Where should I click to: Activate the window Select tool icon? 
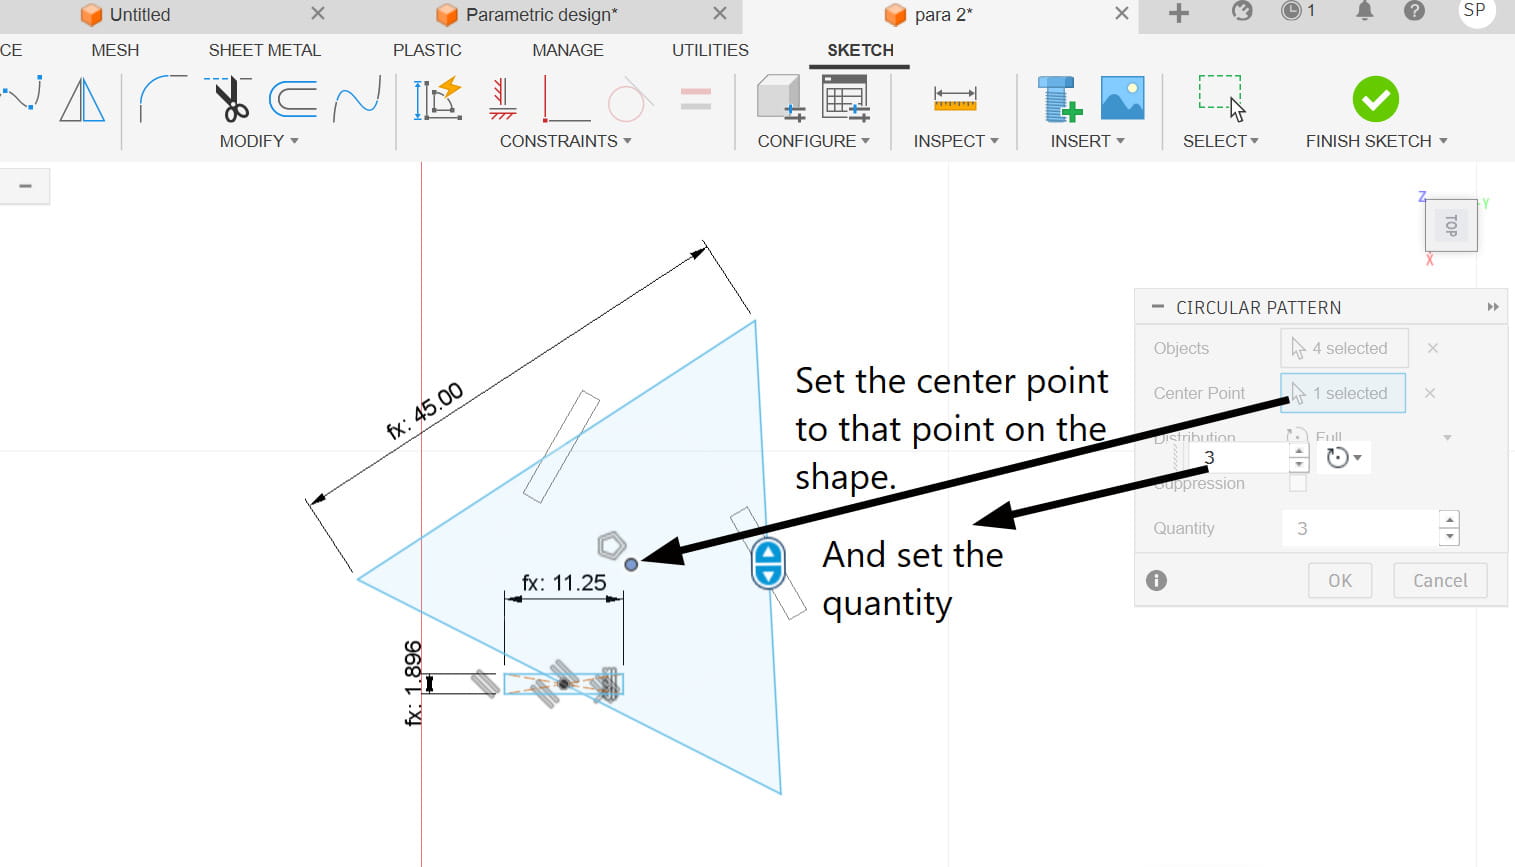pyautogui.click(x=1222, y=99)
